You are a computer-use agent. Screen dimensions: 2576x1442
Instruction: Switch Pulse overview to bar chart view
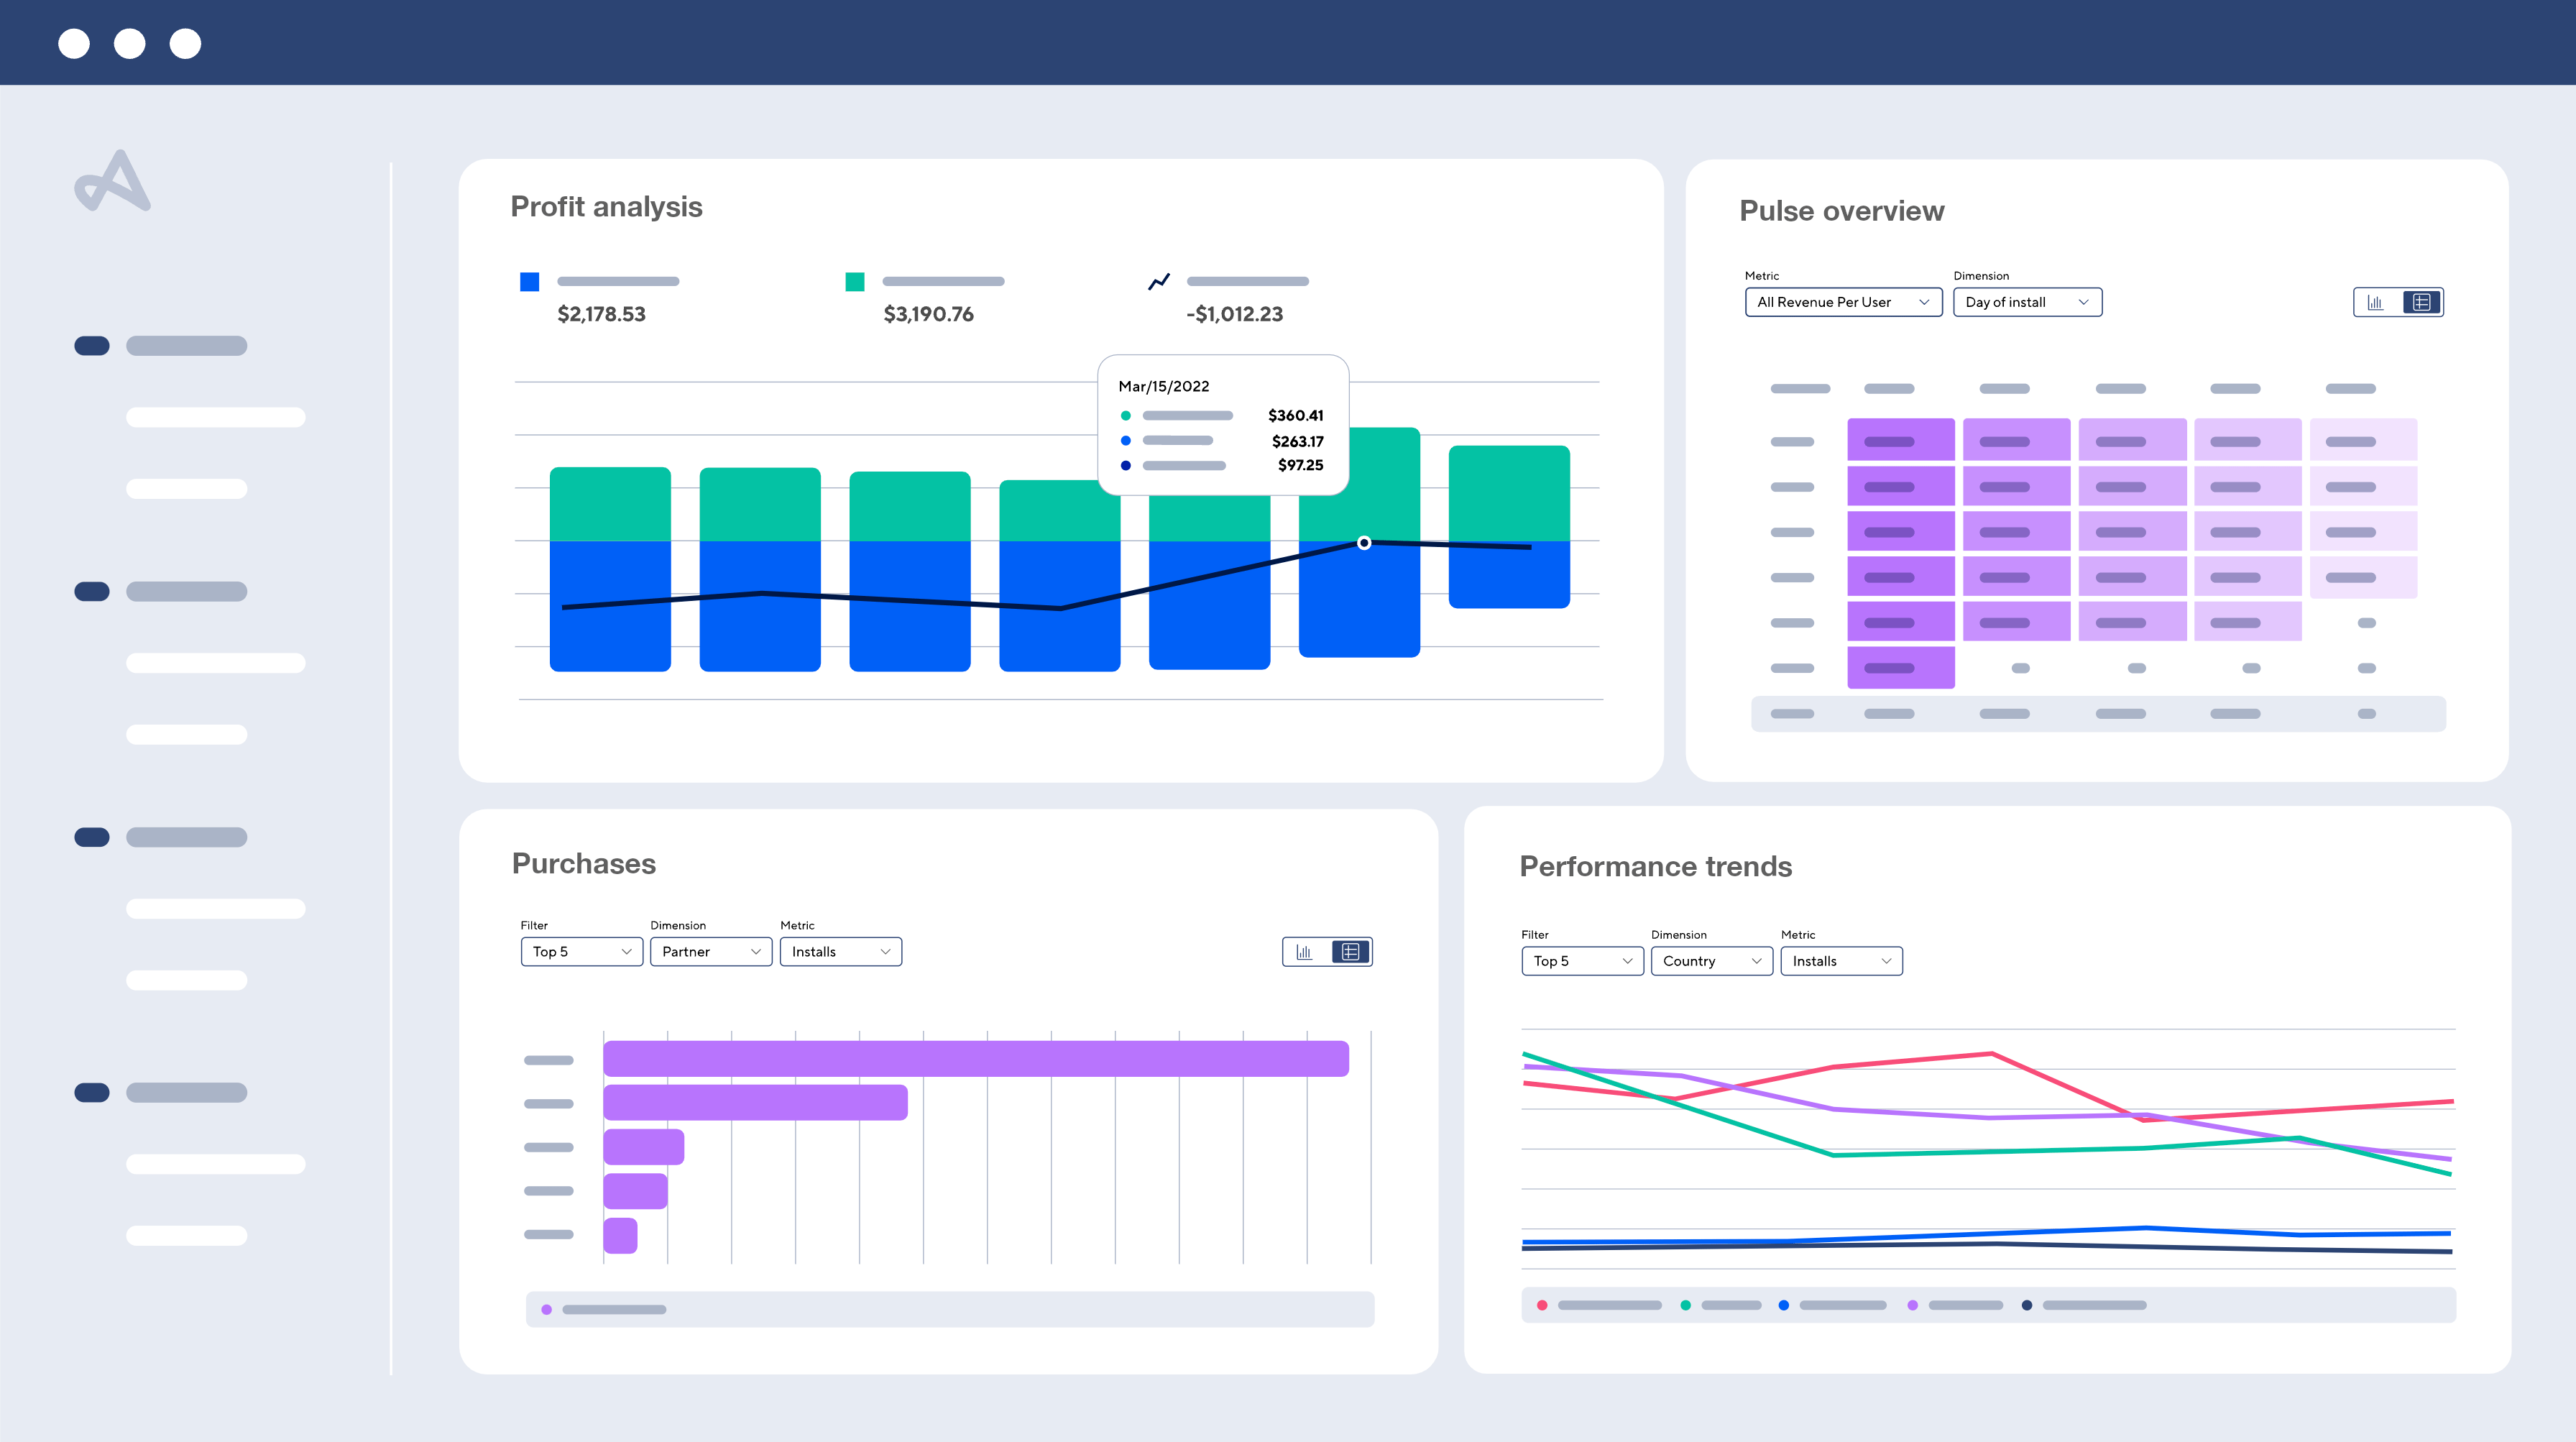(x=2375, y=302)
